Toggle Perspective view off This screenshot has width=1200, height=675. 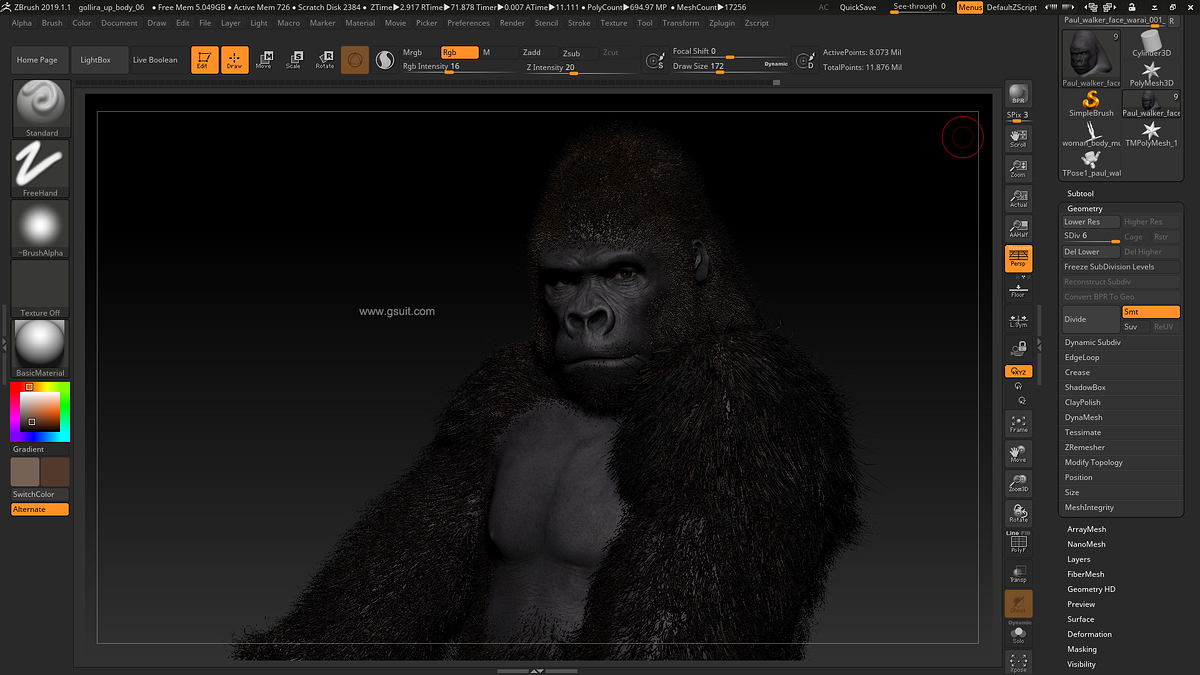click(1018, 258)
